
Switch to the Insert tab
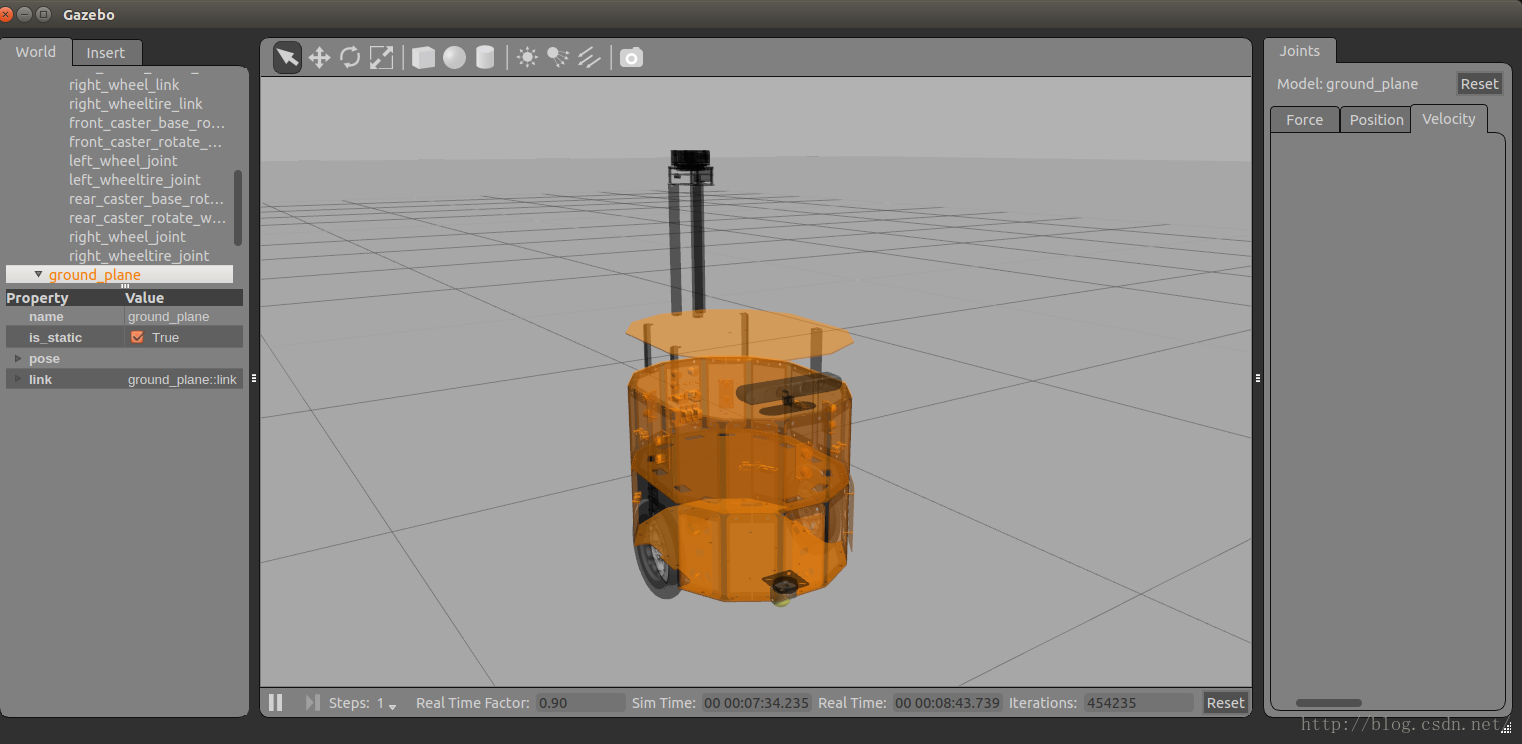pos(106,53)
